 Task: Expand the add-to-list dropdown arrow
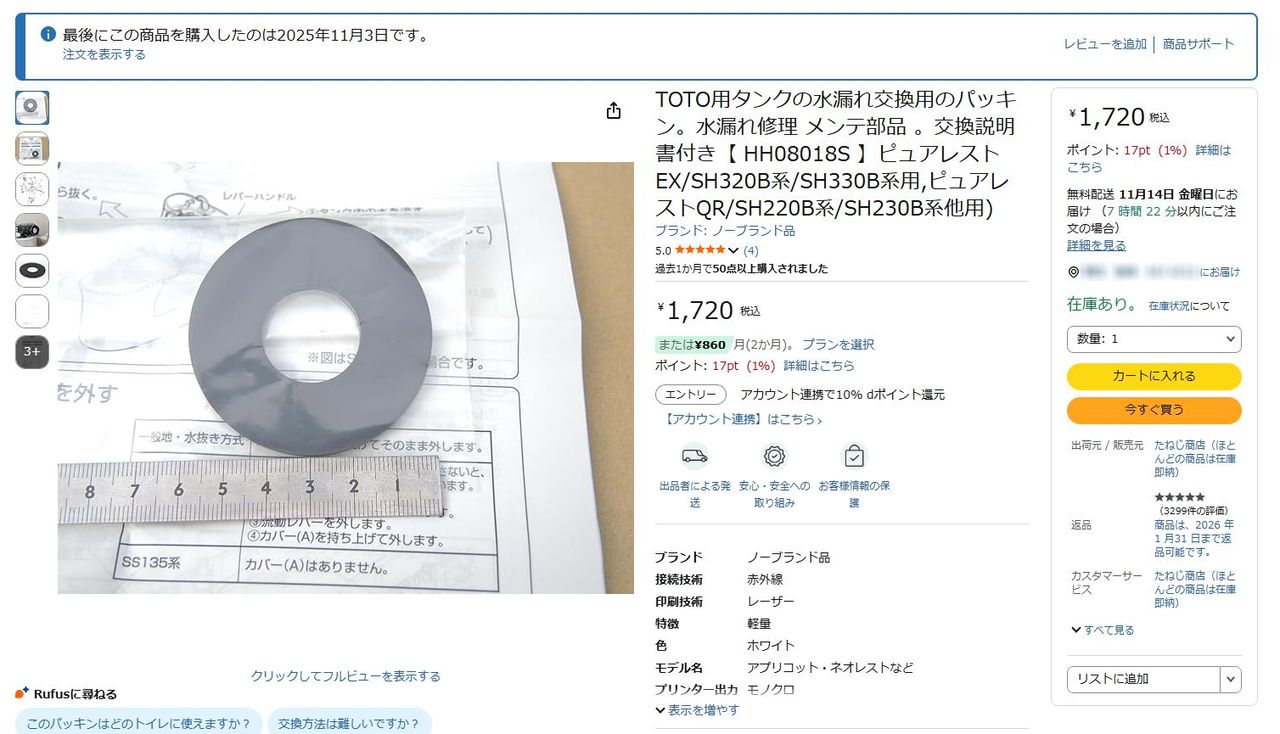point(1231,679)
